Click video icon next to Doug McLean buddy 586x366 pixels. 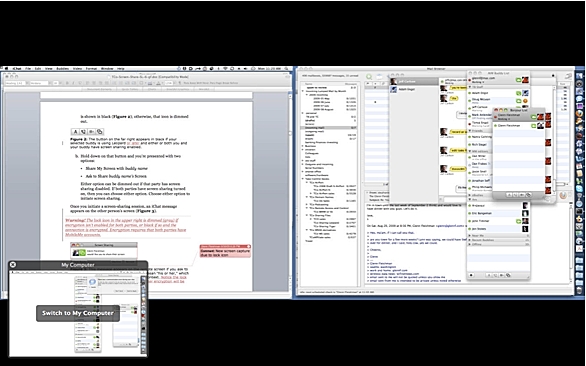pyautogui.click(x=519, y=101)
